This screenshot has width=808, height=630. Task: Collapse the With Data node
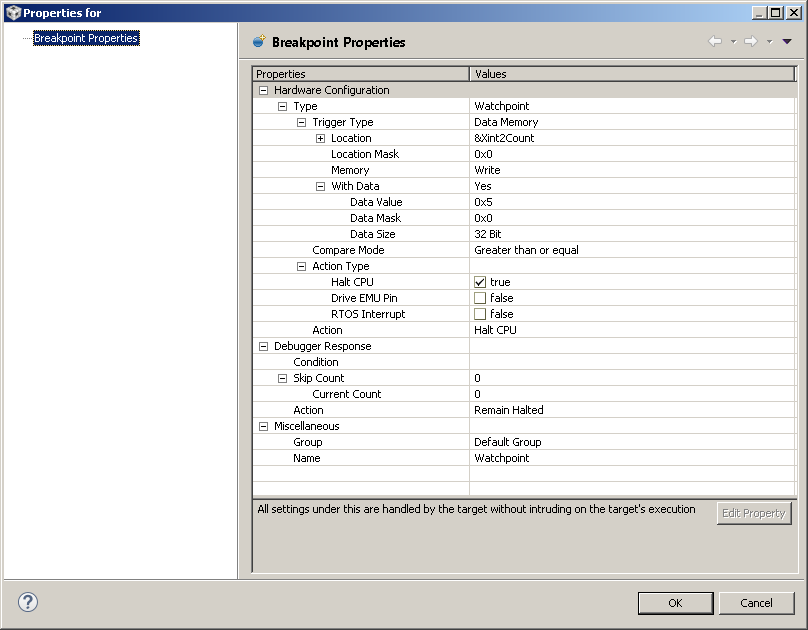(321, 186)
